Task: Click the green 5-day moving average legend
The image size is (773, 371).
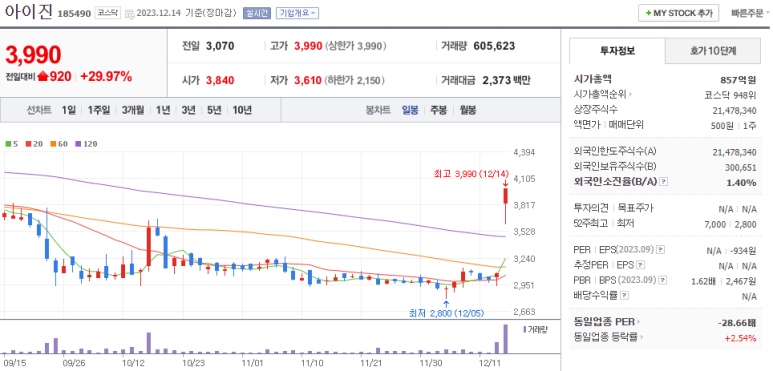Action: [11, 144]
